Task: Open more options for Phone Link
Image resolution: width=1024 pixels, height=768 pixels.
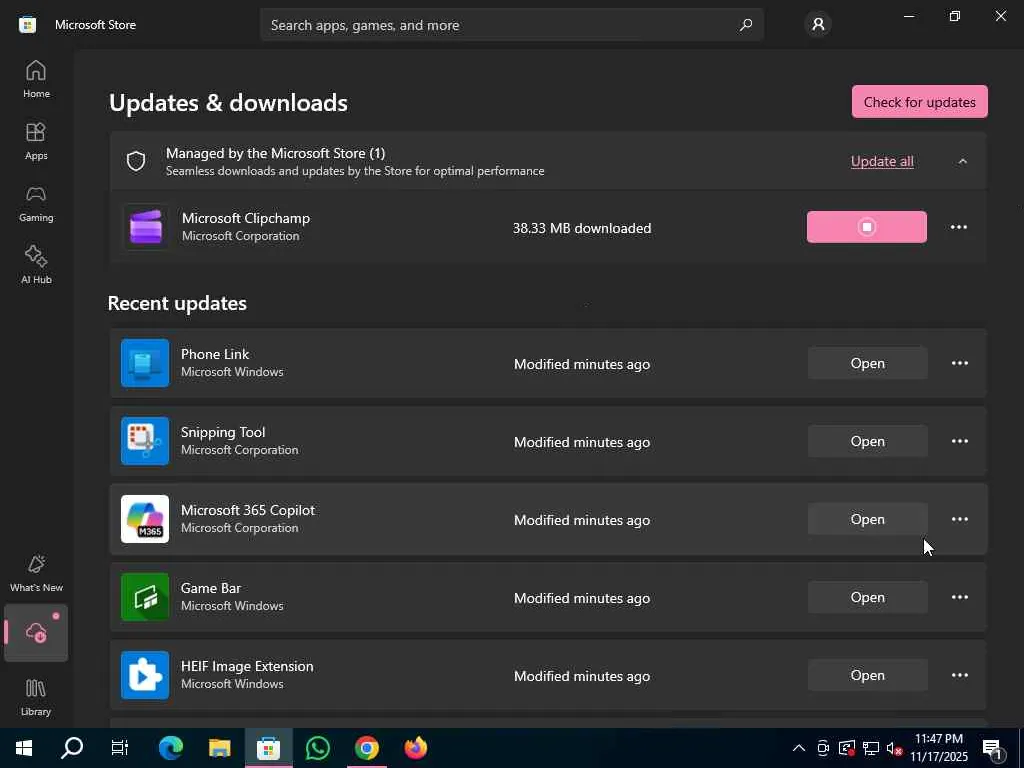Action: (x=959, y=363)
